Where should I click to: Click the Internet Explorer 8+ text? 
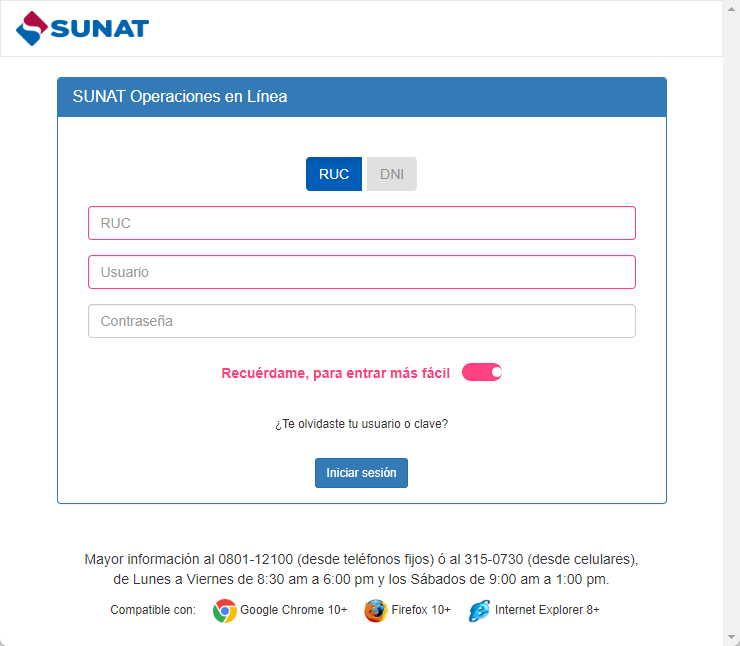click(x=547, y=610)
